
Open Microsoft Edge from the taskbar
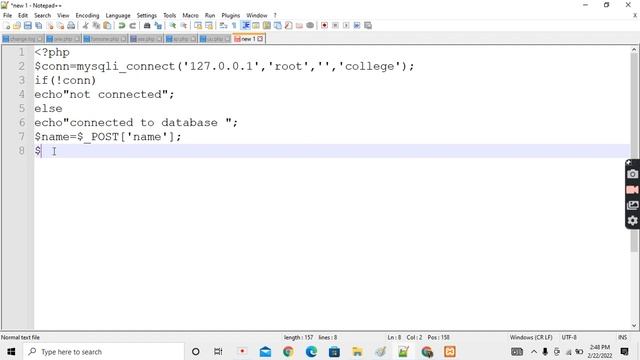pyautogui.click(x=311, y=352)
